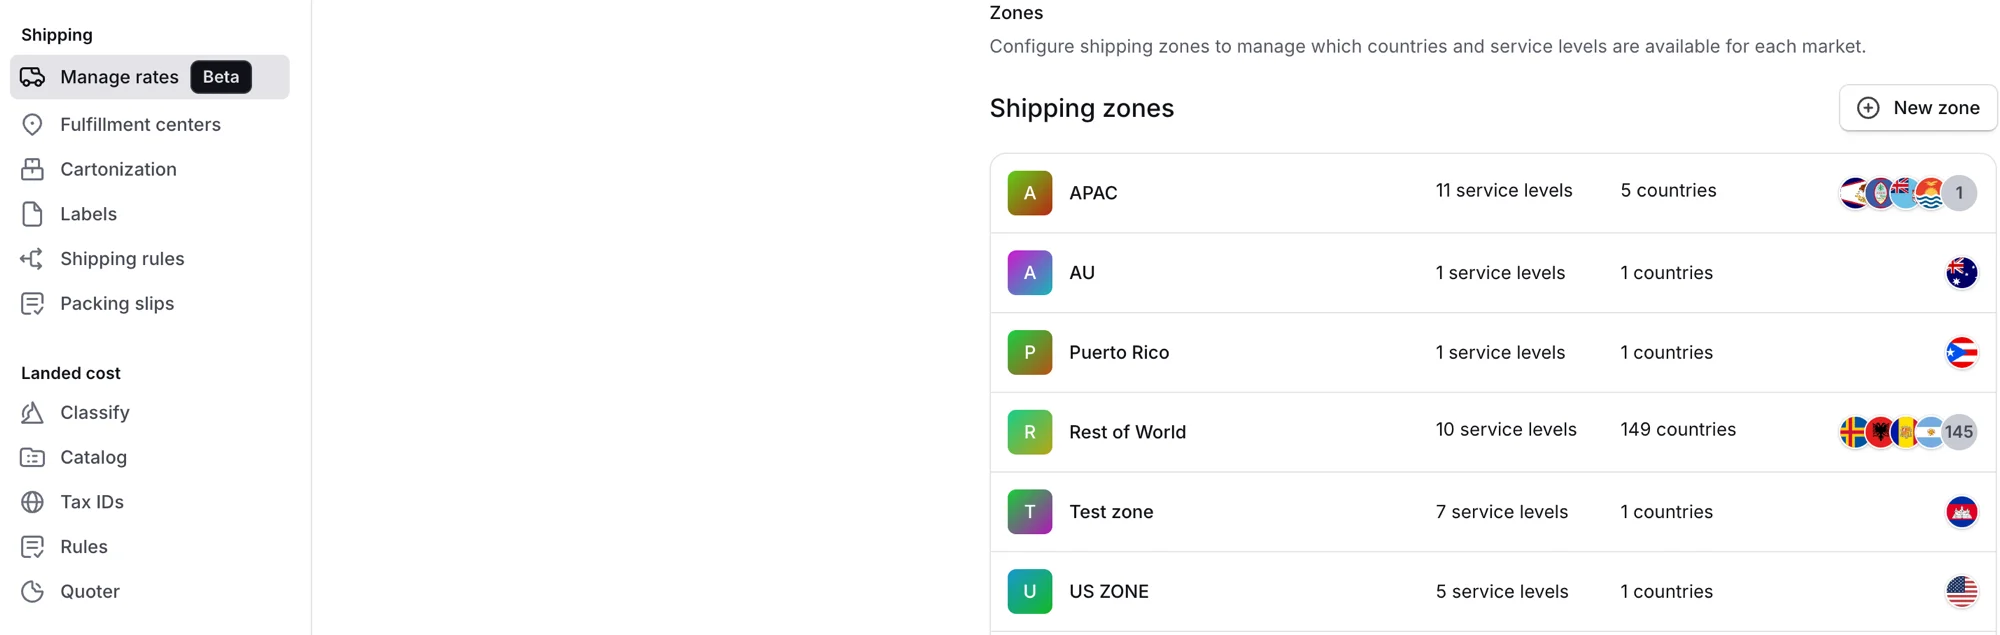Open Packing slips via its slip icon
This screenshot has width=2000, height=635.
(x=31, y=303)
